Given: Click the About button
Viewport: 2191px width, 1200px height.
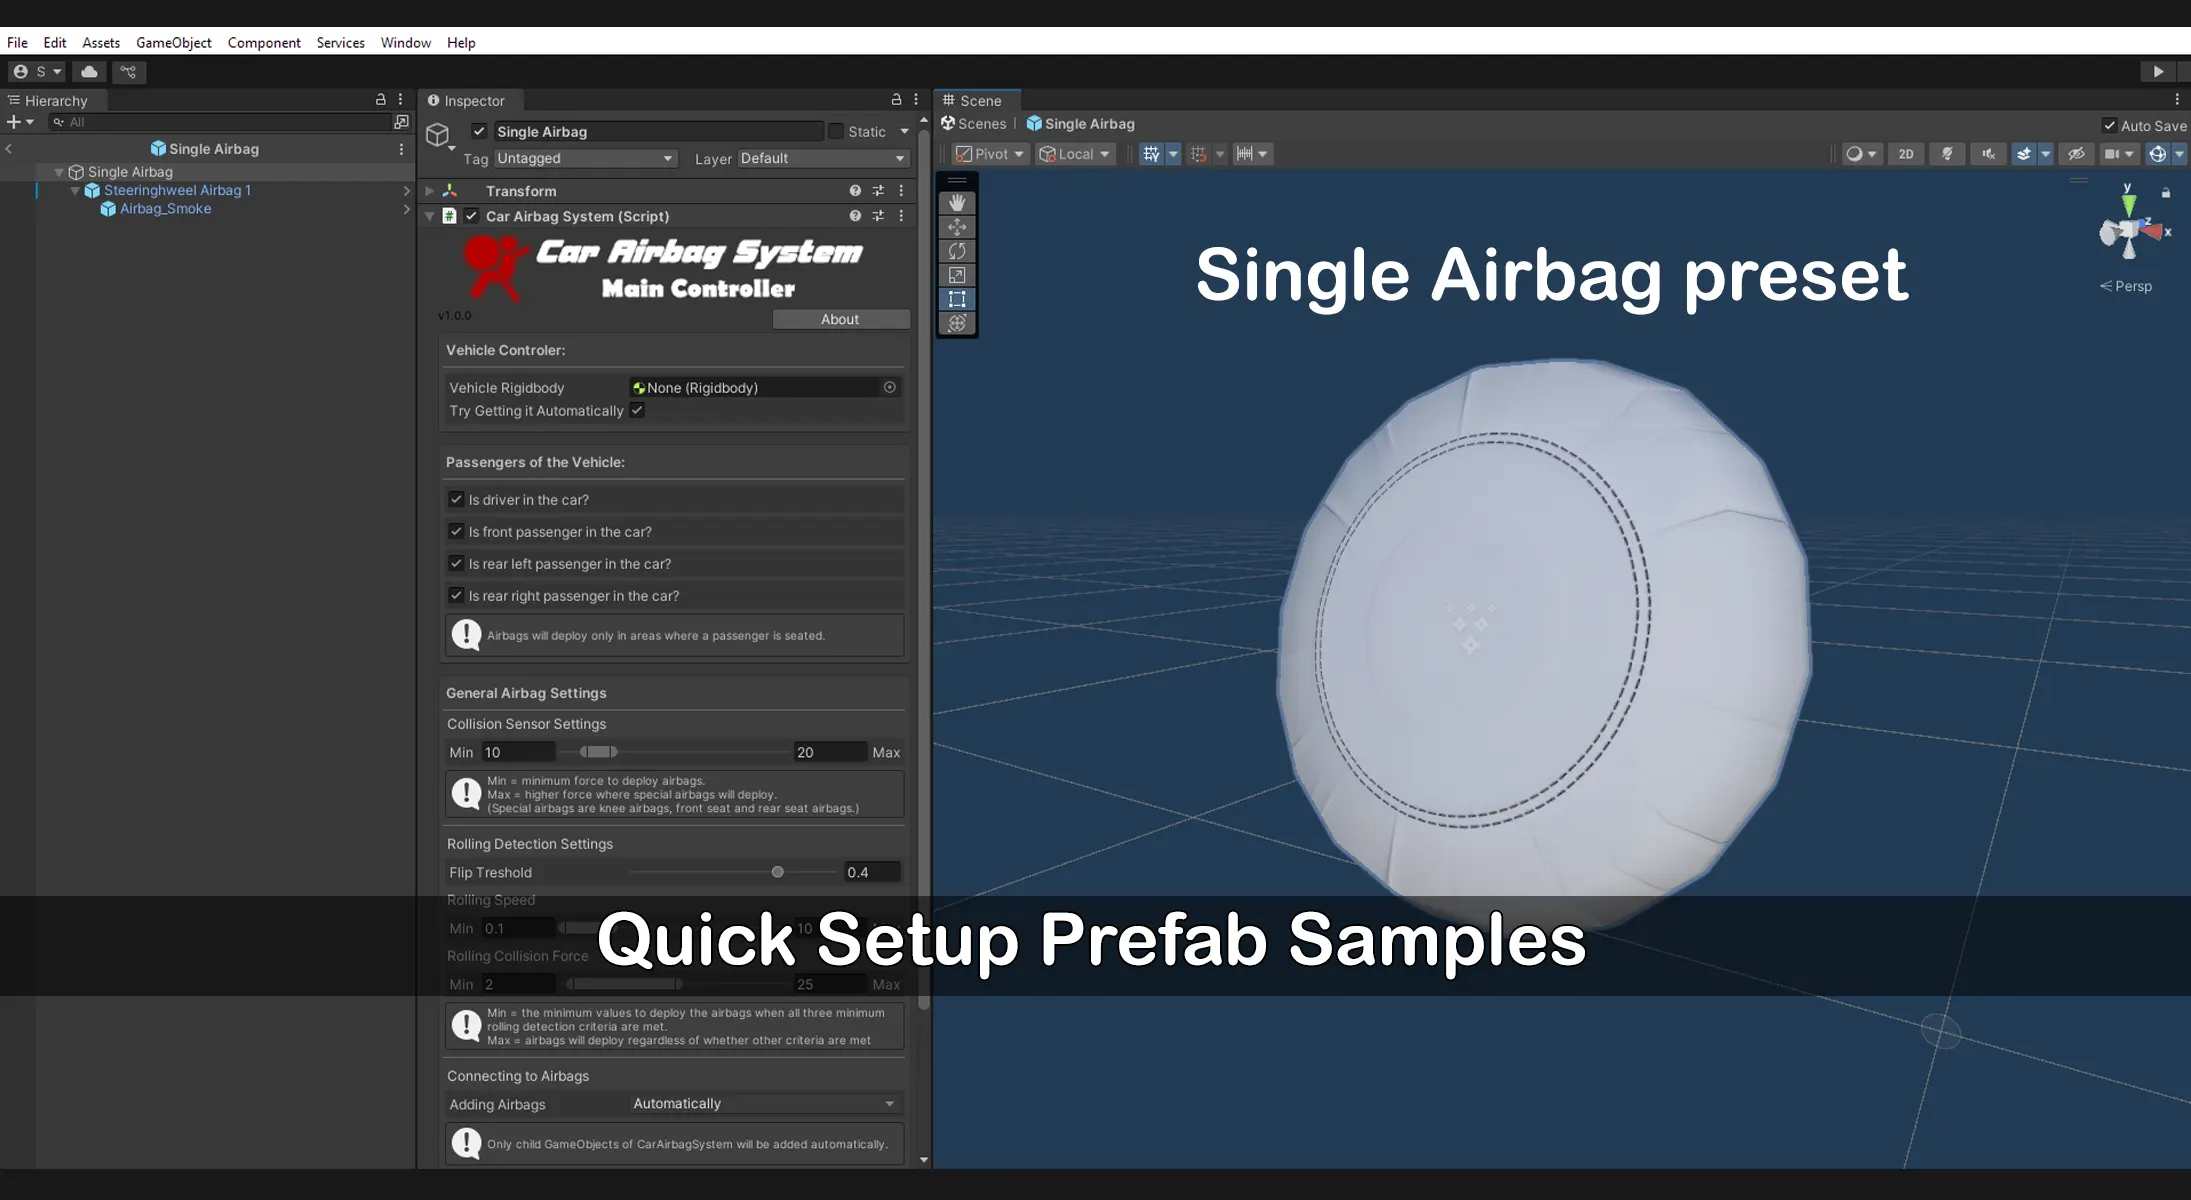Looking at the screenshot, I should [840, 319].
